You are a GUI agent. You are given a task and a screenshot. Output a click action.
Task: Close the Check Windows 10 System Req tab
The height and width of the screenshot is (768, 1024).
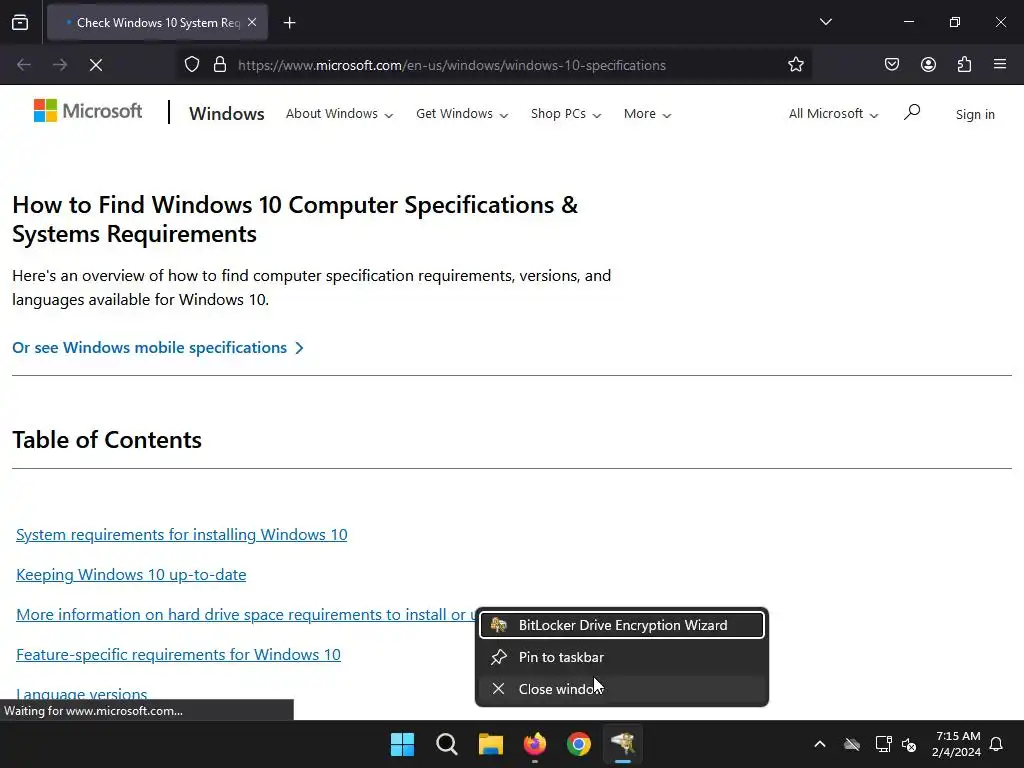(252, 22)
